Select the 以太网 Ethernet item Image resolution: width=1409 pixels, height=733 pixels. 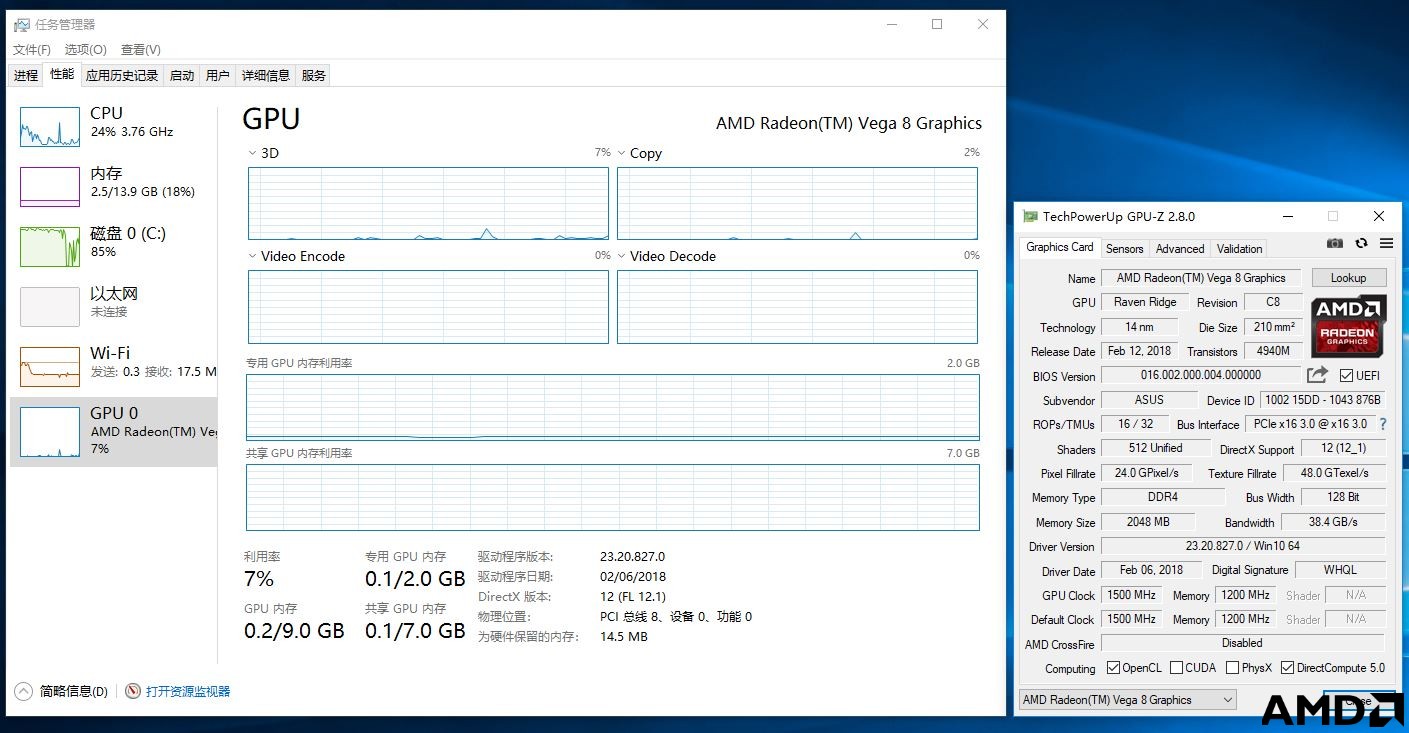coord(113,307)
